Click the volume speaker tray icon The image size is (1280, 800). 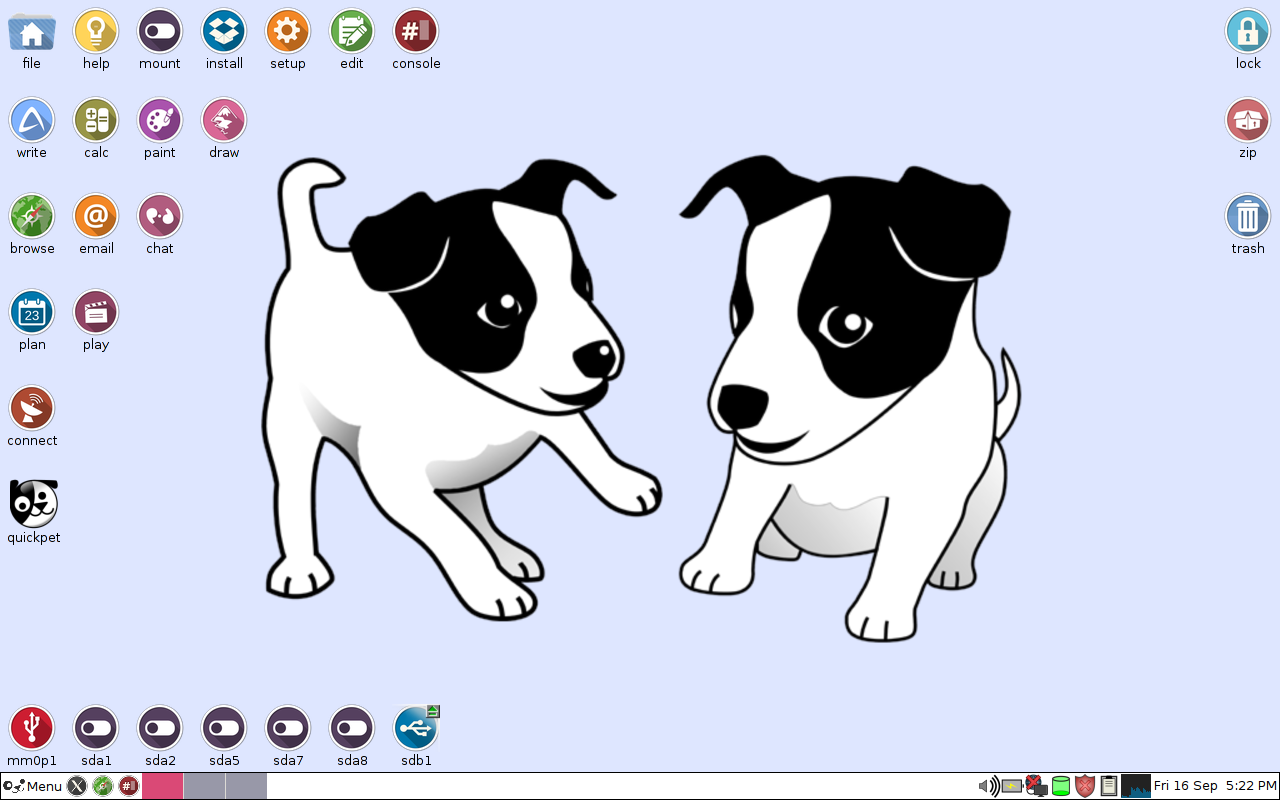pyautogui.click(x=988, y=786)
